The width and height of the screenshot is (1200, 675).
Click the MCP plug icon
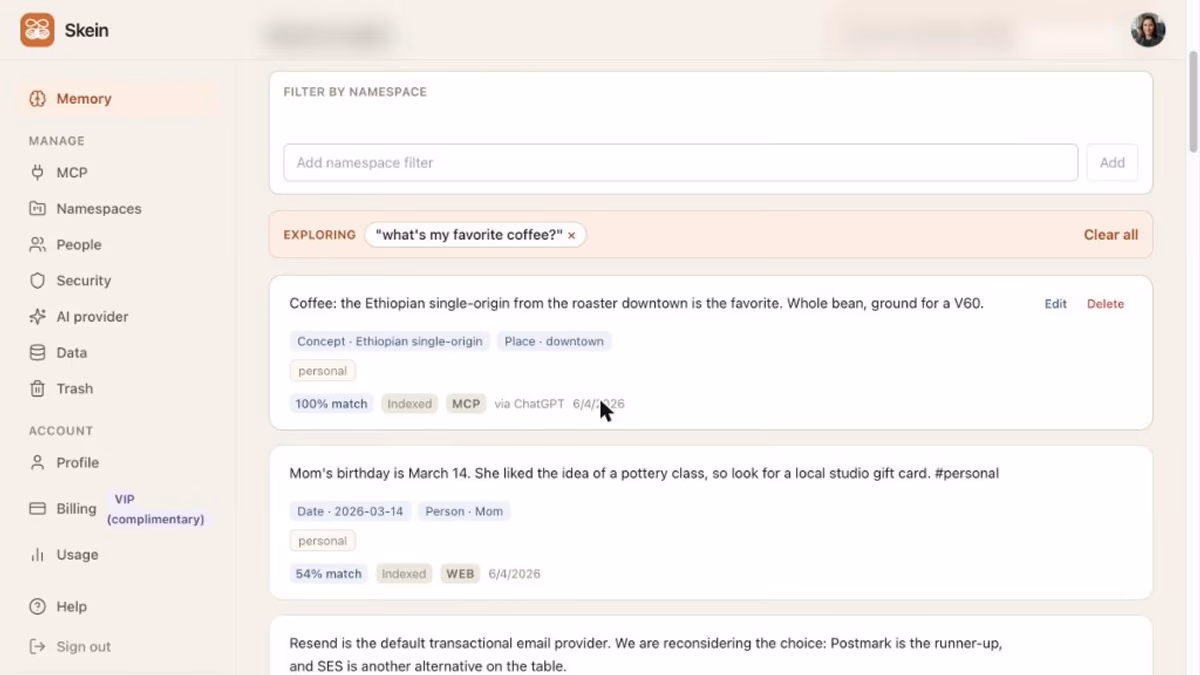37,173
